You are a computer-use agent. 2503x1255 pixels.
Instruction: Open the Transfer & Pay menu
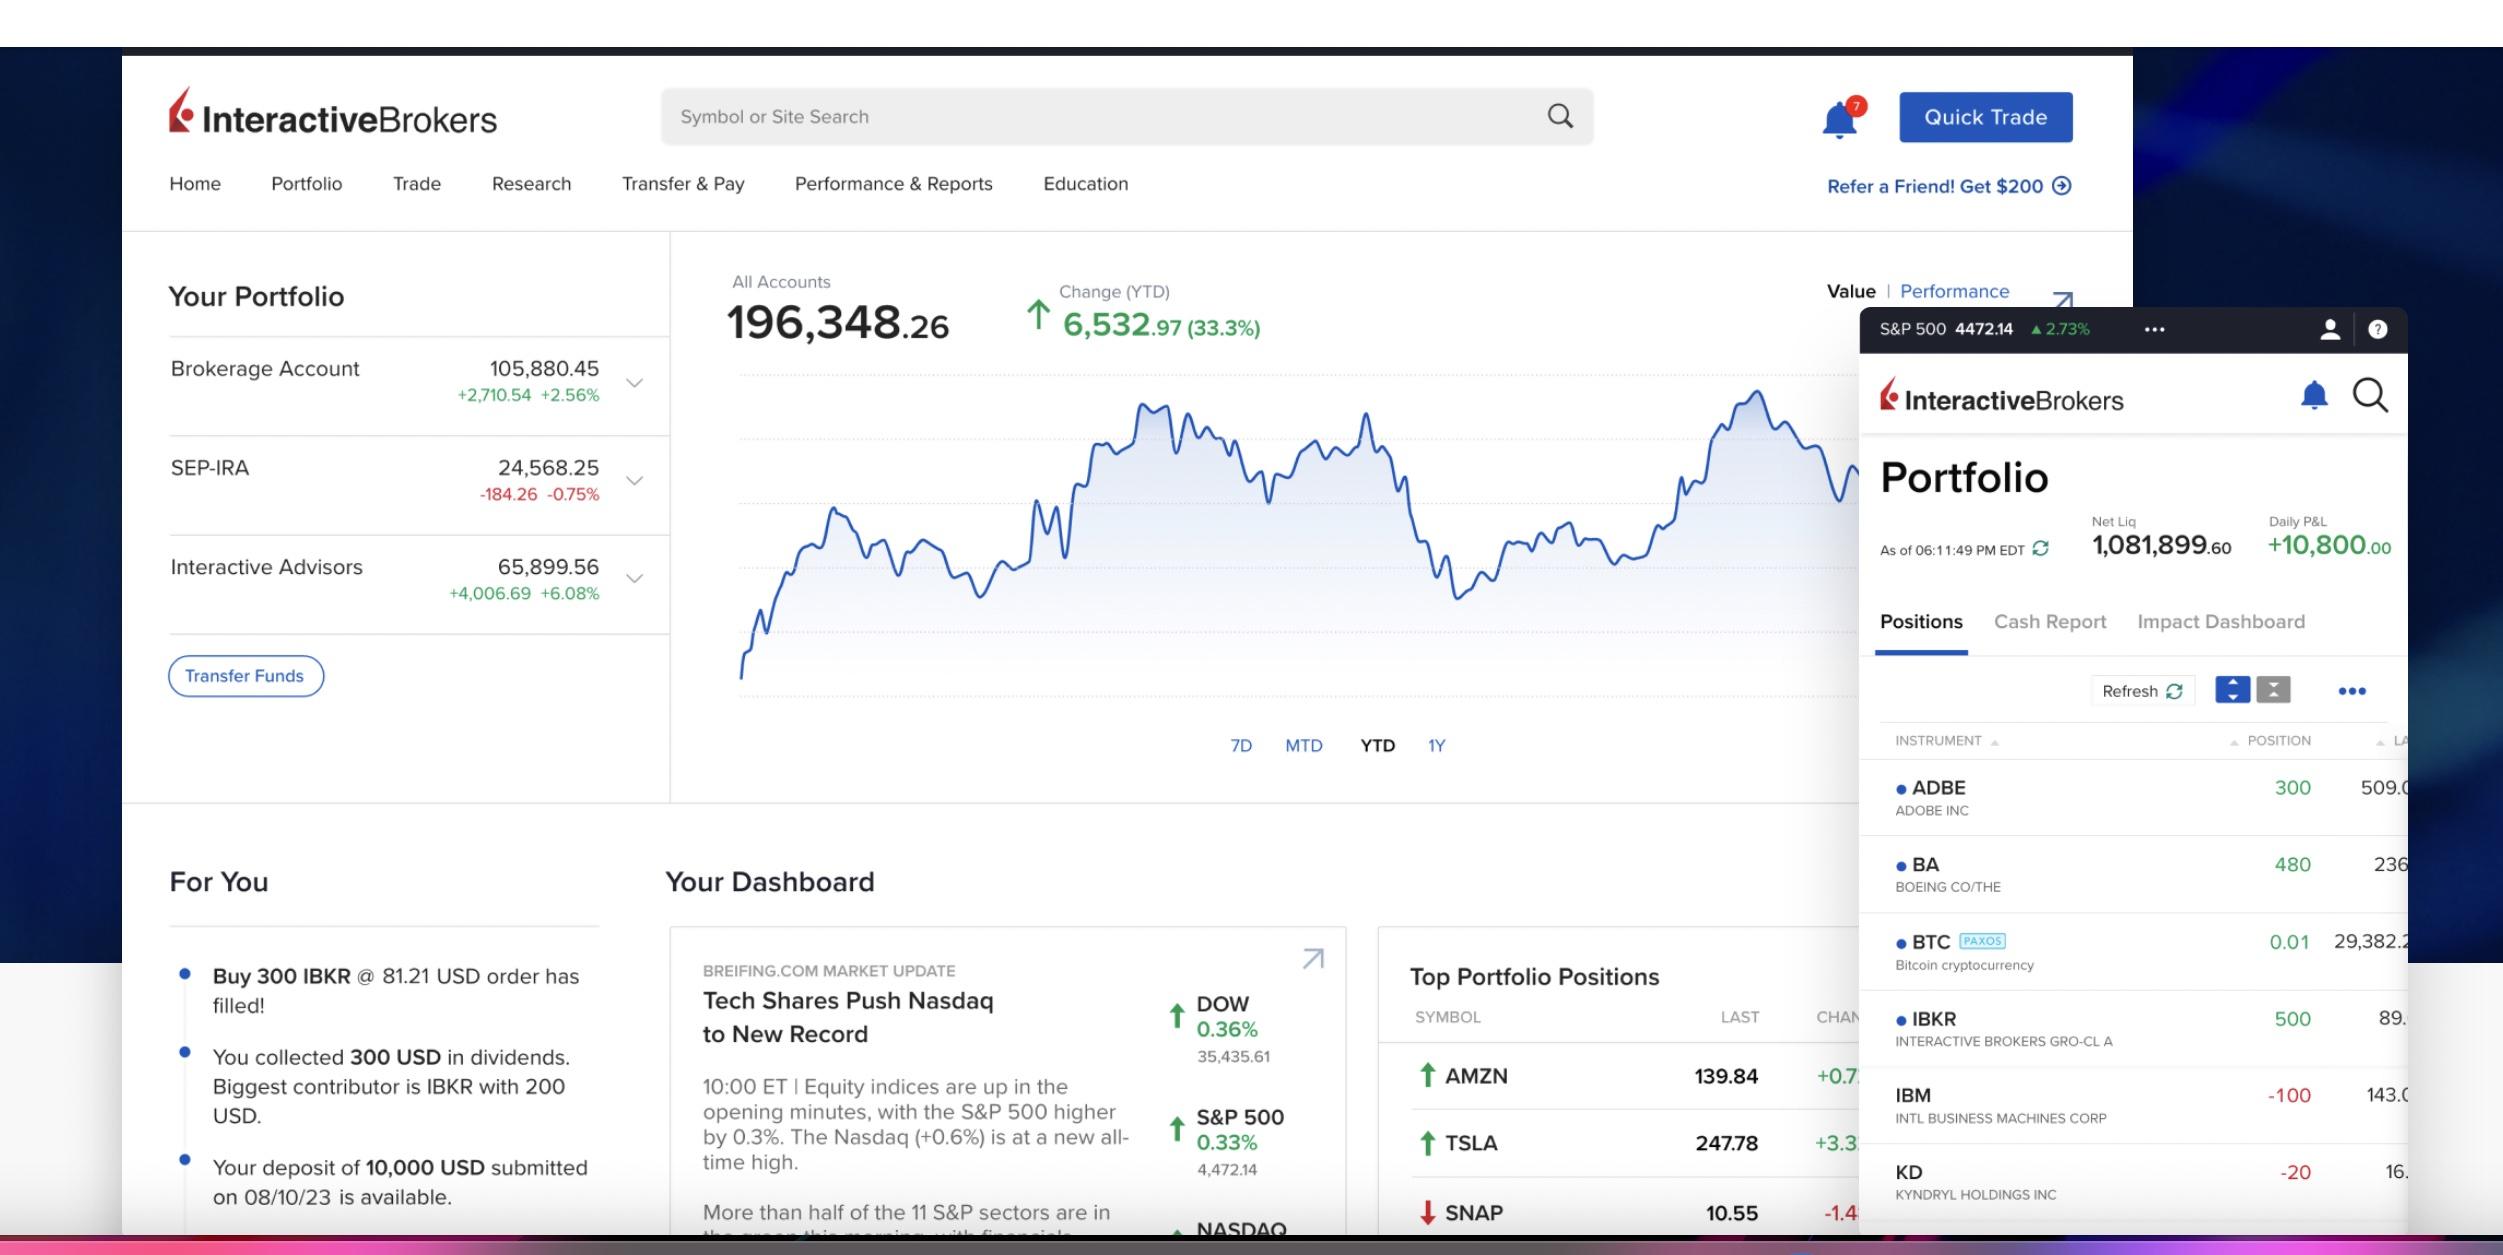pyautogui.click(x=683, y=184)
